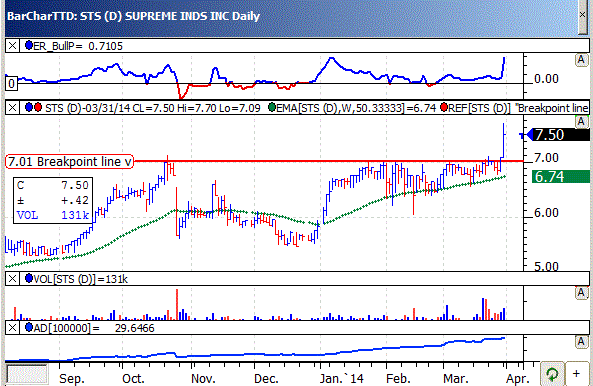Click the Sep. date axis label
593x386 pixels.
click(72, 378)
